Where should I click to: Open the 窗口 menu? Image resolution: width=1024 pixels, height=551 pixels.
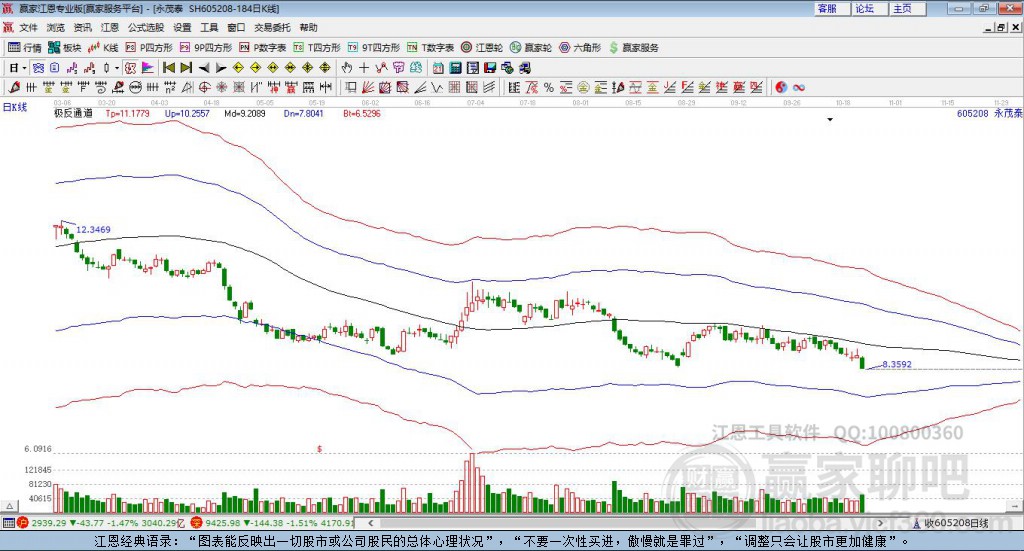tap(236, 27)
